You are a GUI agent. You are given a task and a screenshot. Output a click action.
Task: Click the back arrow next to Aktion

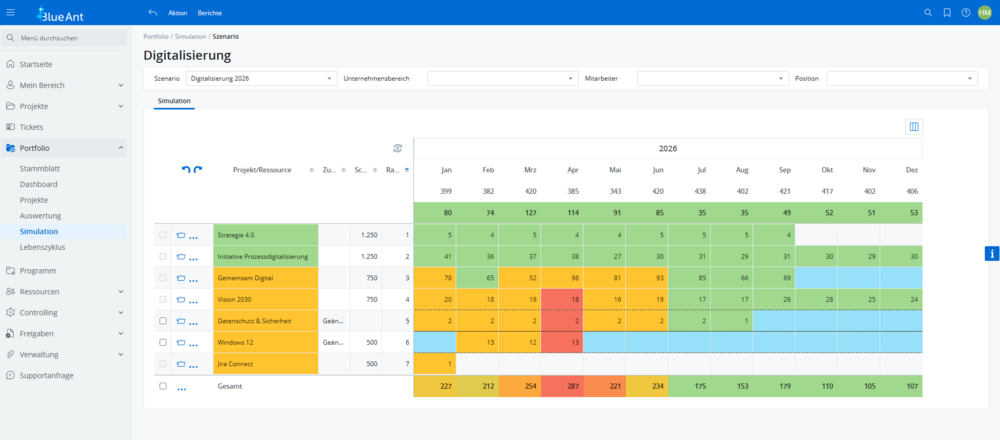tap(152, 13)
